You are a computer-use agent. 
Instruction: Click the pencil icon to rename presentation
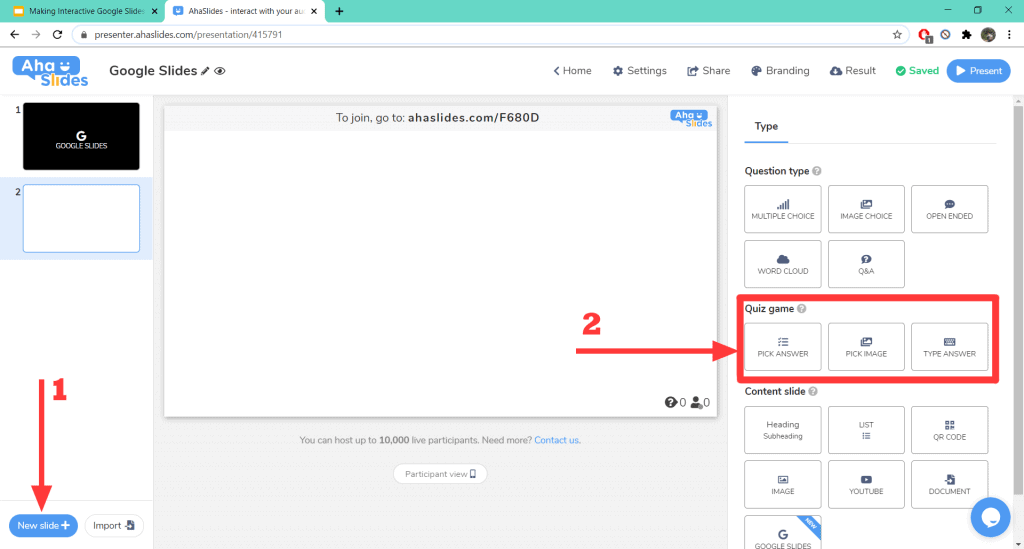click(x=205, y=71)
